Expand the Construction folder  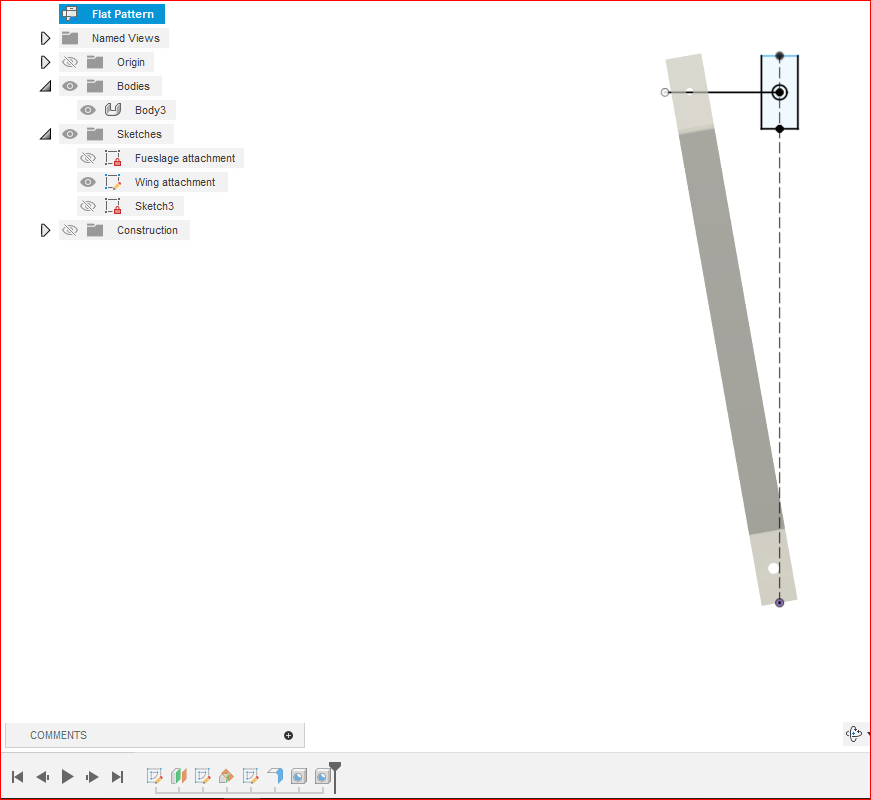(45, 230)
